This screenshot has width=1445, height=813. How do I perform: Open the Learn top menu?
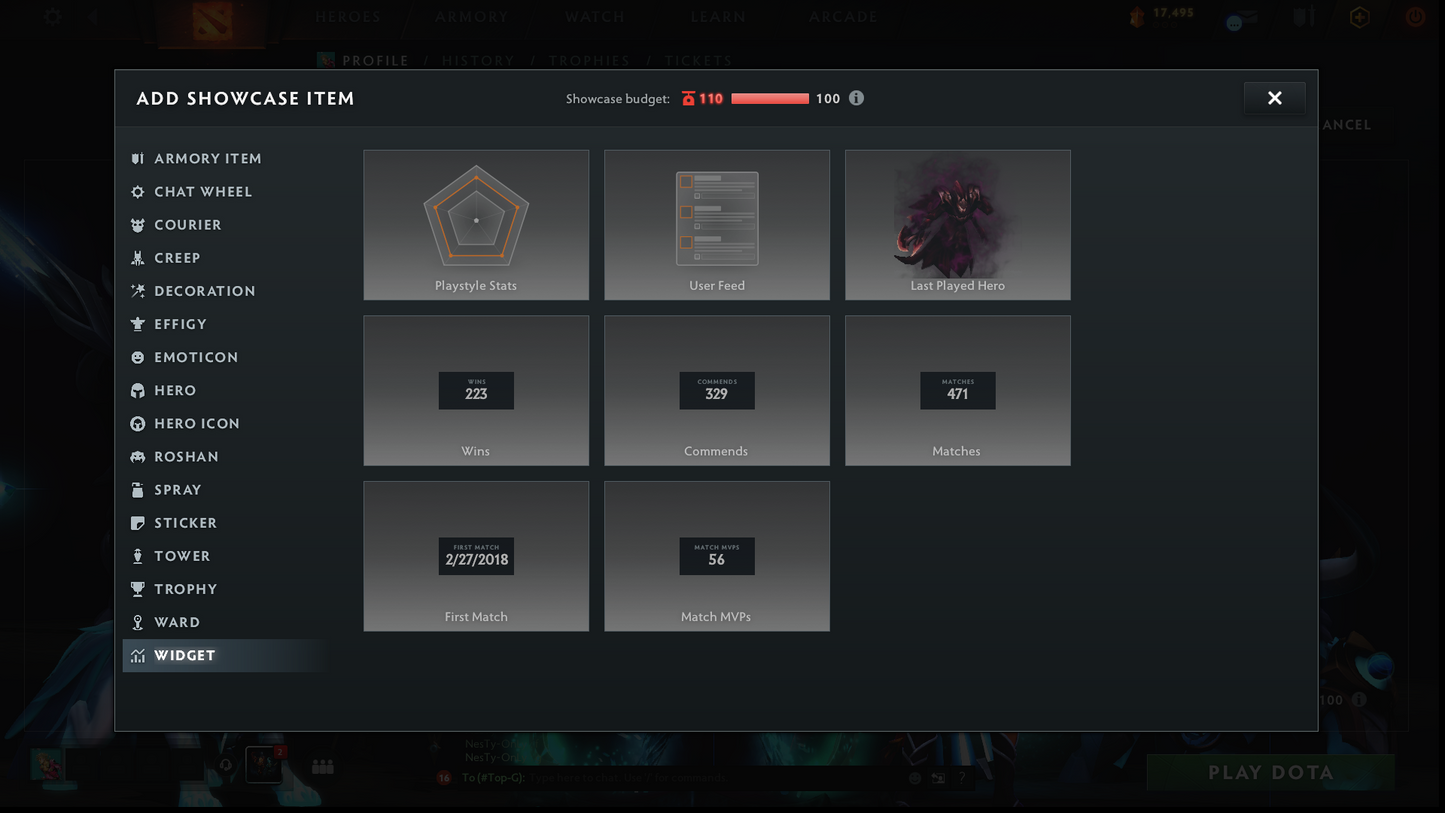coord(718,17)
